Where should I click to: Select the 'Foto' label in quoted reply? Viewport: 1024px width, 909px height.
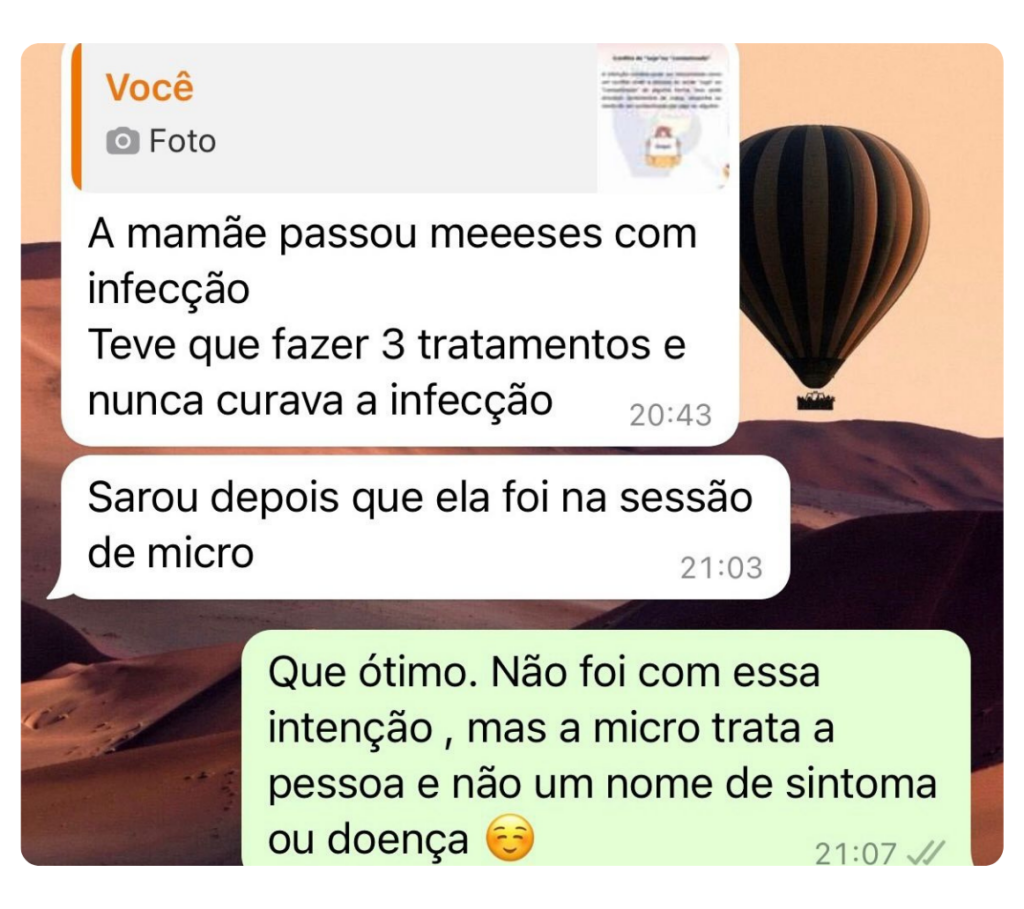[182, 141]
